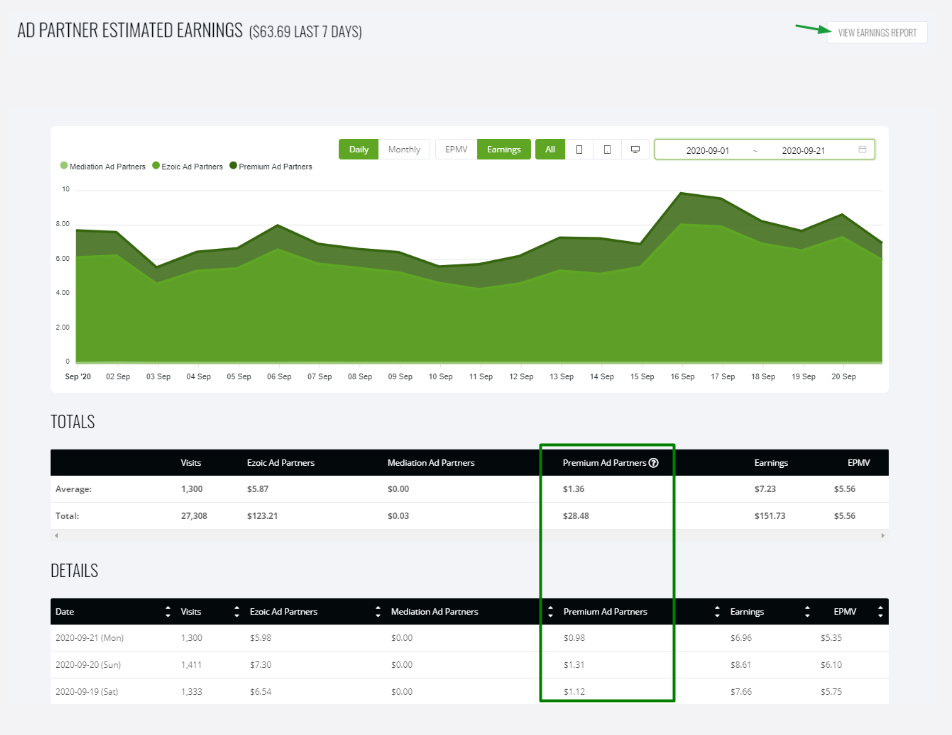
Task: Select the All devices tab
Action: 549,150
